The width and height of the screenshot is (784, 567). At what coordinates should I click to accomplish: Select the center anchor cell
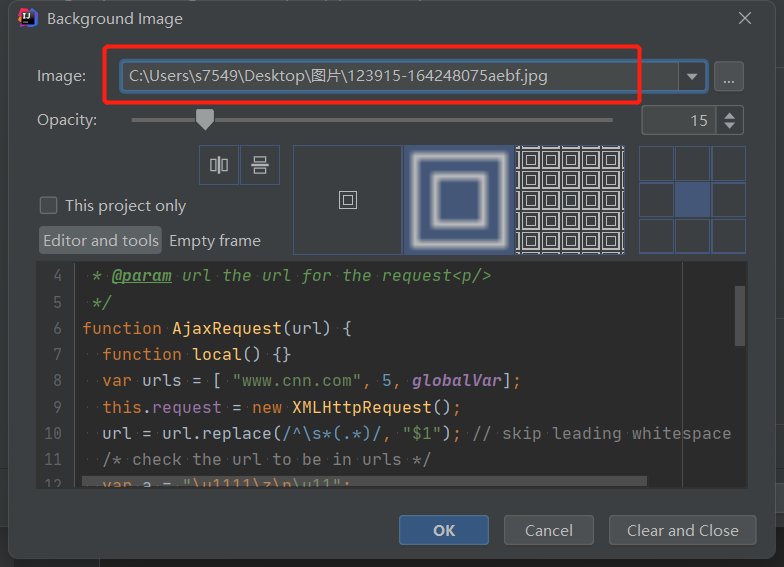pos(692,200)
